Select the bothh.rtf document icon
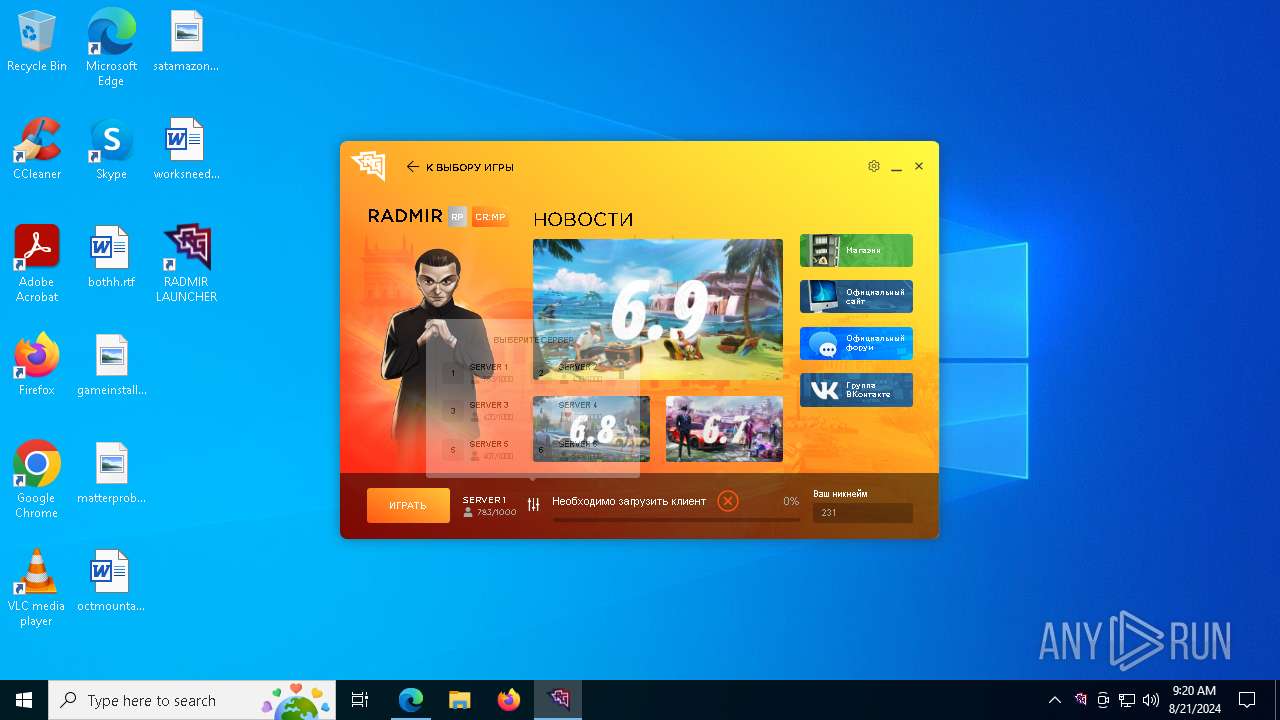The width and height of the screenshot is (1280, 720). tap(111, 258)
